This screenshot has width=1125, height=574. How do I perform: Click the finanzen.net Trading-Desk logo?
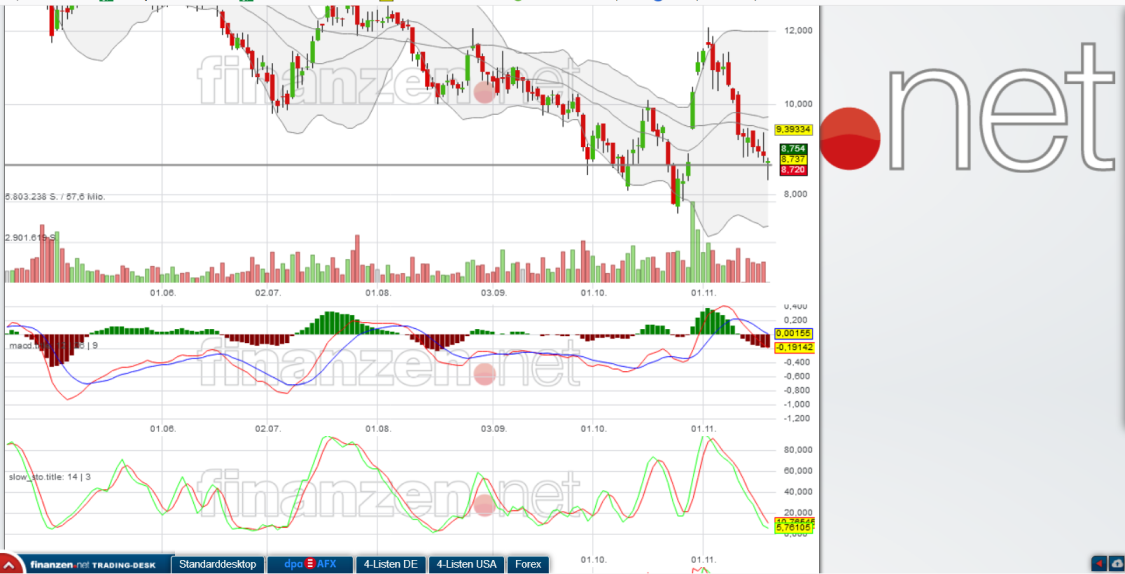[x=93, y=565]
